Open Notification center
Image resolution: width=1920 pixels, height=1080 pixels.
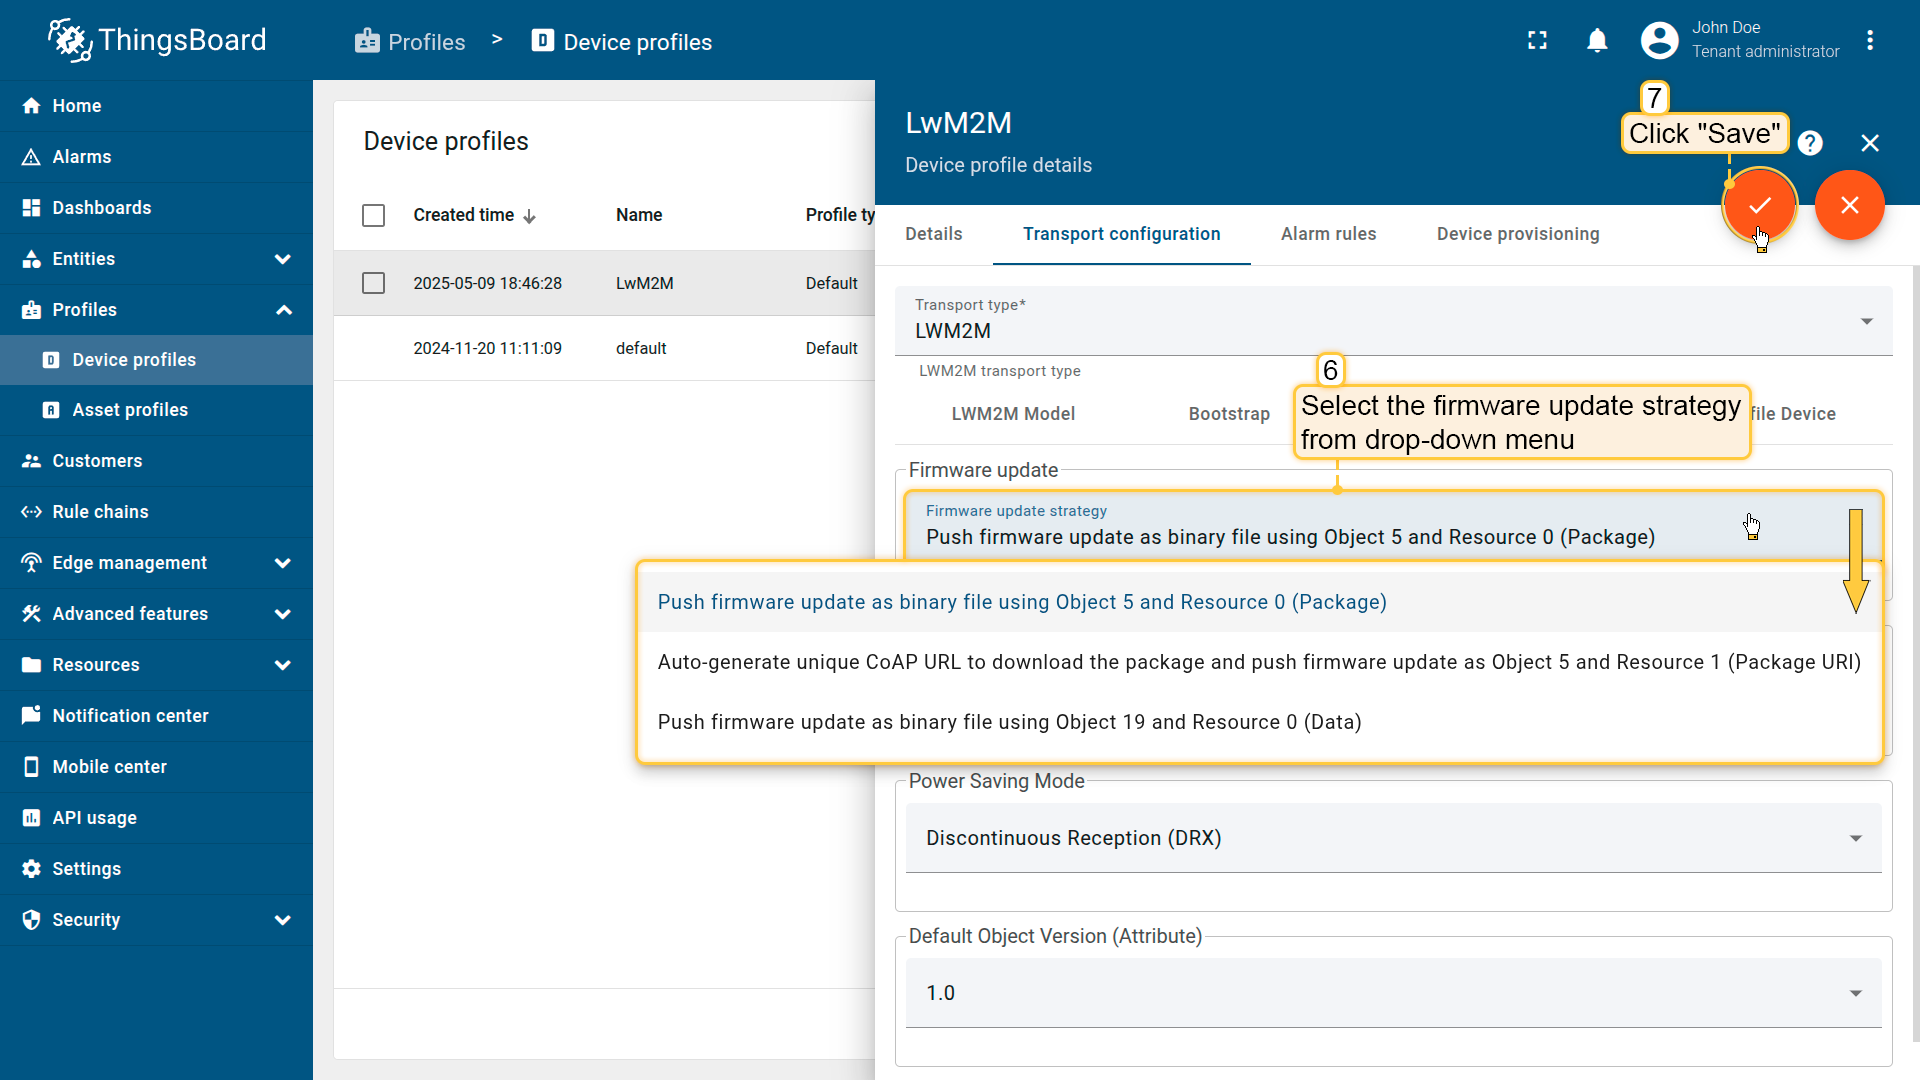(x=156, y=716)
